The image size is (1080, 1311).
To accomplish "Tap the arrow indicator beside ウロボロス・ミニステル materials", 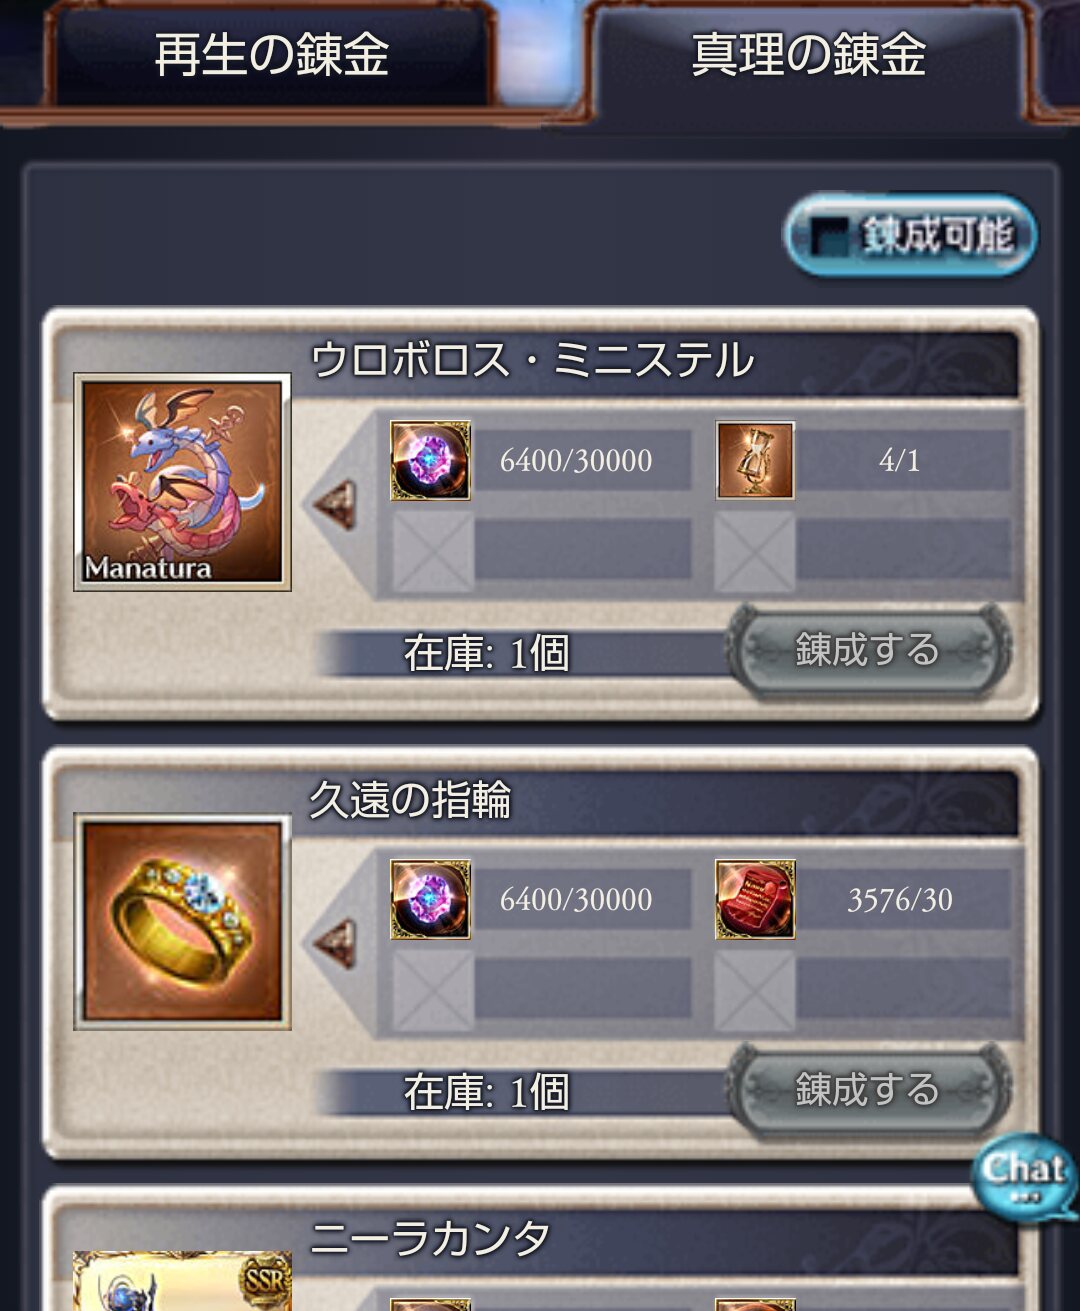I will coord(335,503).
